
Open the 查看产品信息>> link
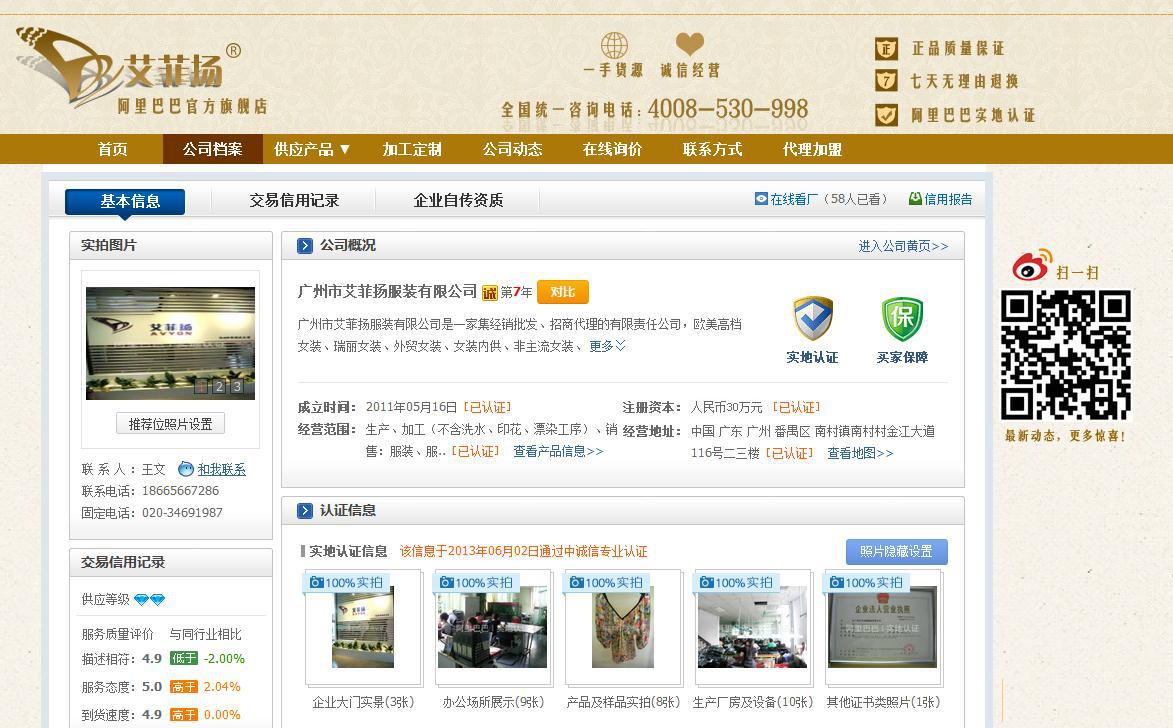558,451
